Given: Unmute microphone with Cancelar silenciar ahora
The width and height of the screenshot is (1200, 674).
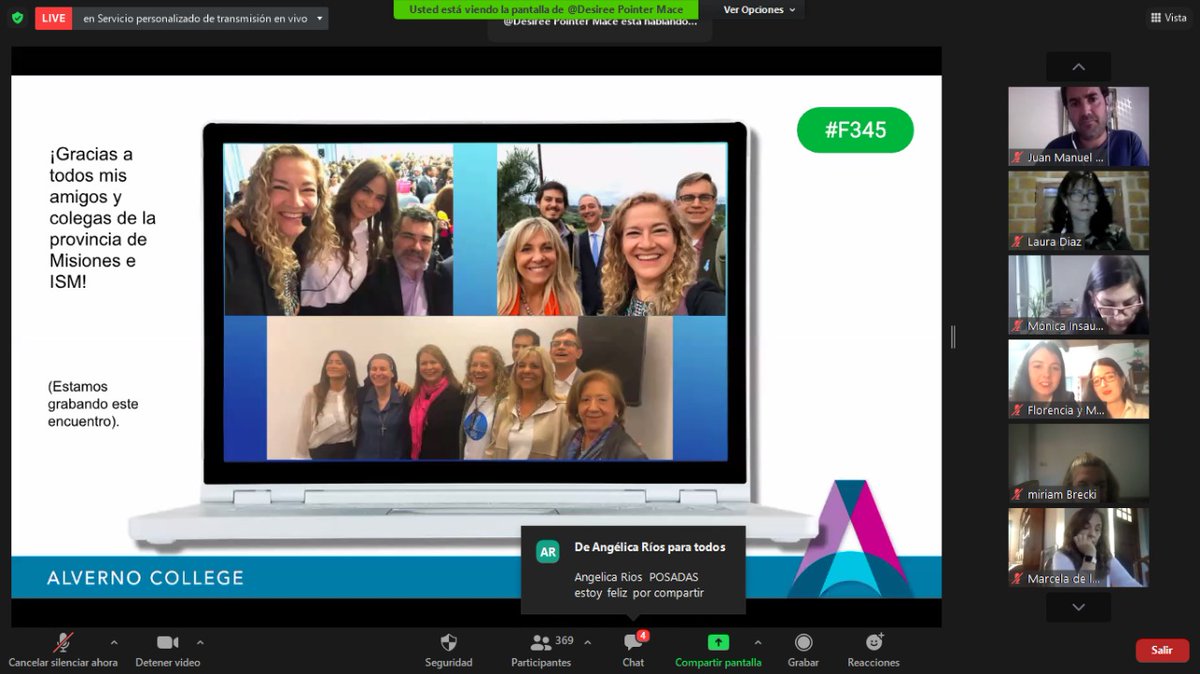Looking at the screenshot, I should pyautogui.click(x=63, y=650).
